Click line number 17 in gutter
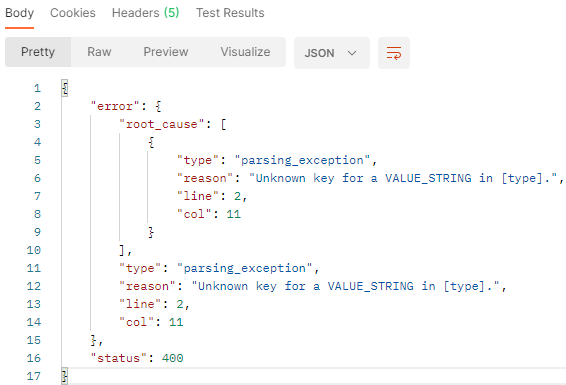Image resolution: width=566 pixels, height=385 pixels. [34, 376]
